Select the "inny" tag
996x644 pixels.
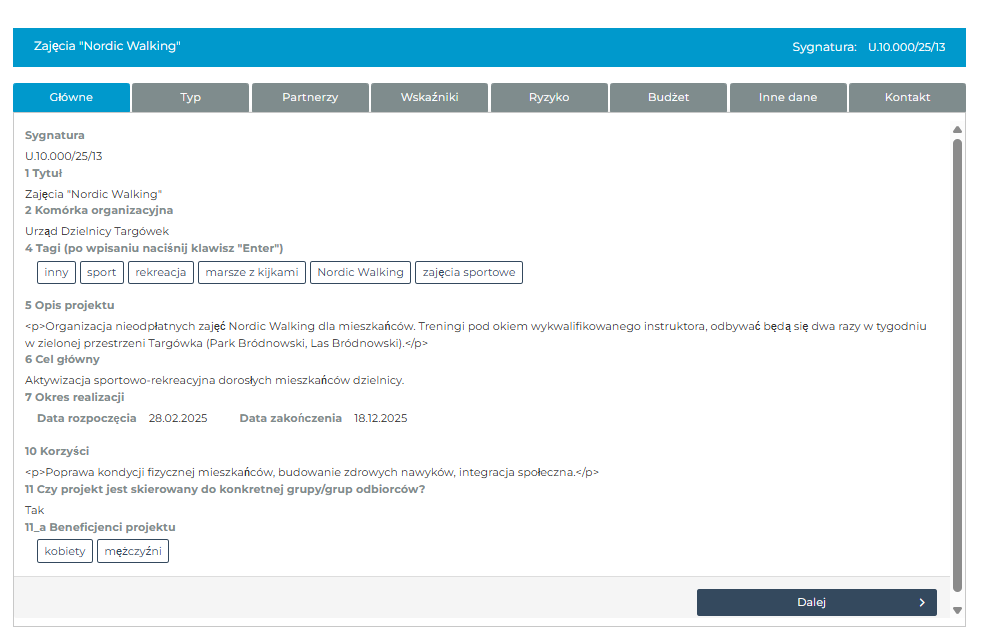click(56, 272)
